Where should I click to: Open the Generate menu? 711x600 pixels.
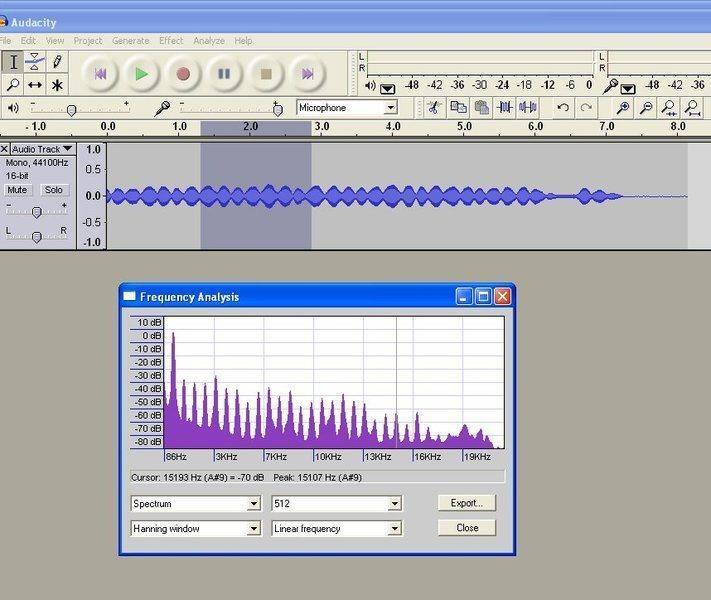click(131, 41)
